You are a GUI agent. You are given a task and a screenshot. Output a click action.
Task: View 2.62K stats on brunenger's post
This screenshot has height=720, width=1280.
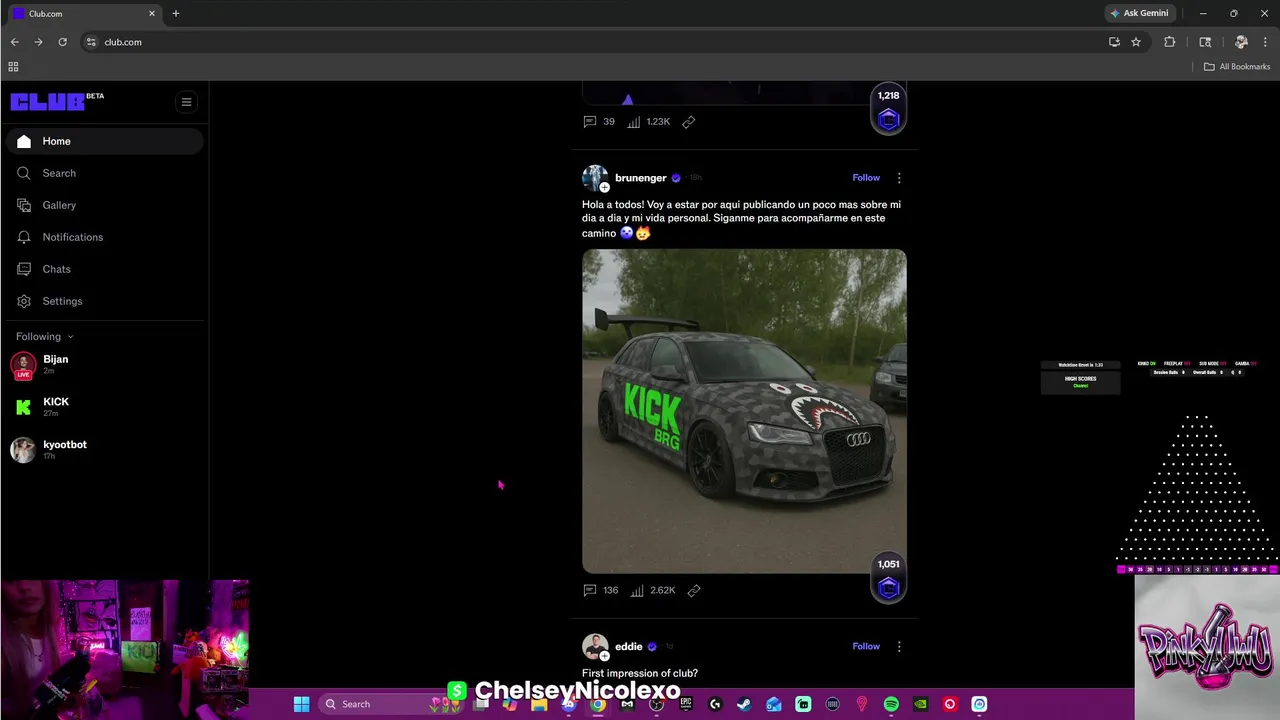point(652,590)
